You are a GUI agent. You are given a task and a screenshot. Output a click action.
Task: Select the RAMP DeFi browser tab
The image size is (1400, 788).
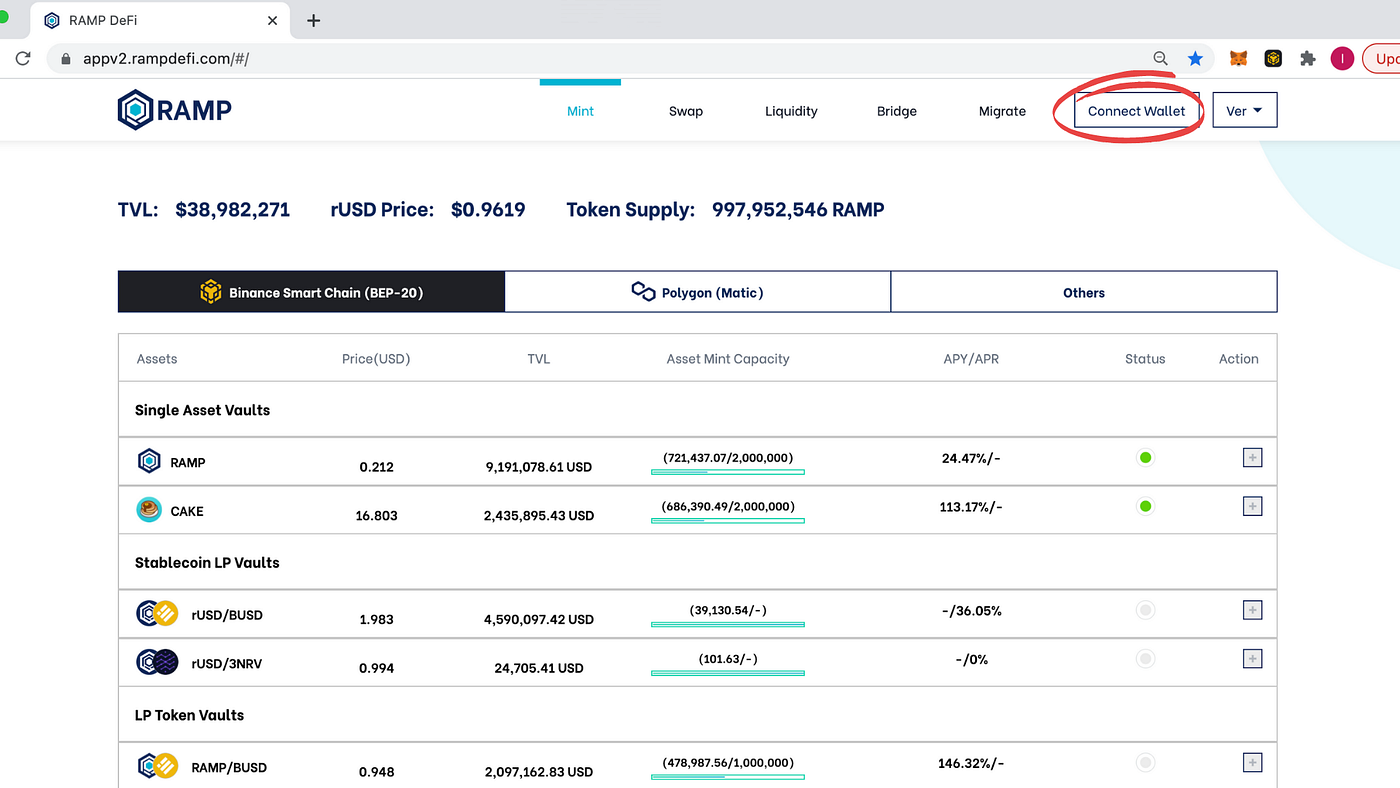tap(160, 20)
